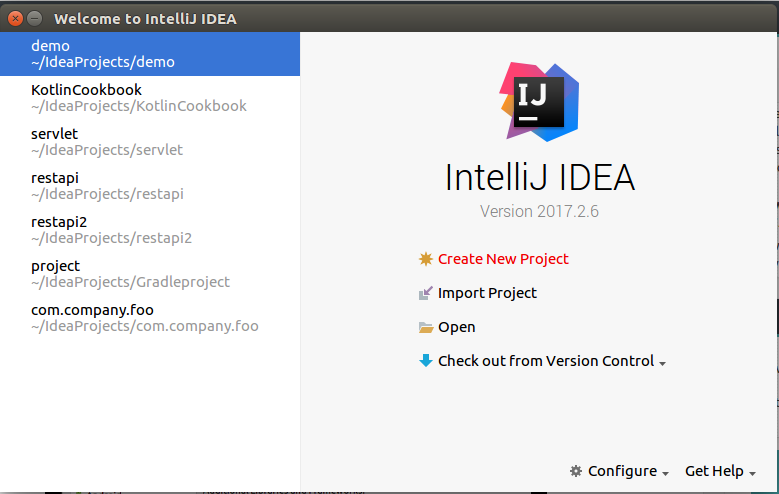
Task: Open Check out from Version Control
Action: click(x=545, y=361)
